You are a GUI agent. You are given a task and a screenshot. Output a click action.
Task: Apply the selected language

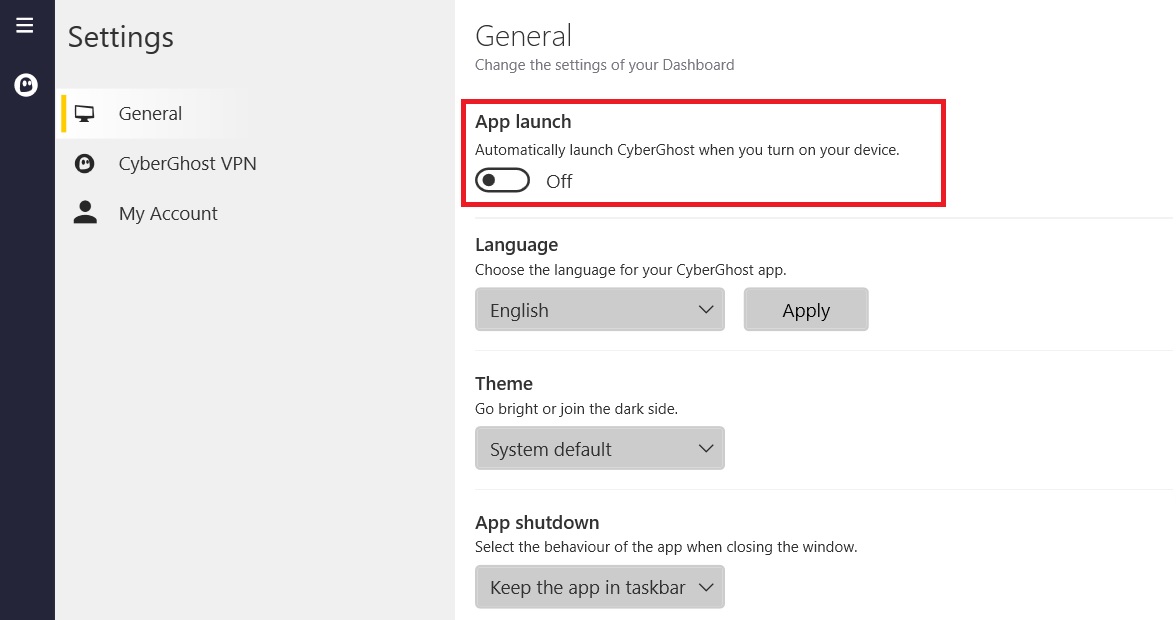tap(806, 309)
